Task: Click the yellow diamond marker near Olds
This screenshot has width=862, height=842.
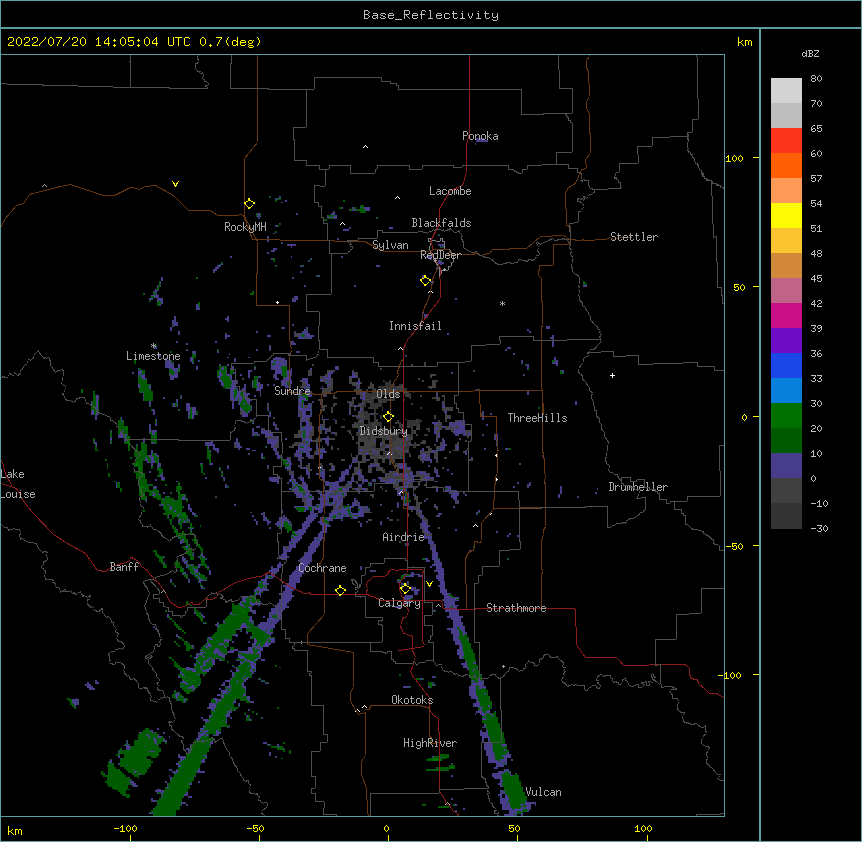Action: (x=388, y=417)
